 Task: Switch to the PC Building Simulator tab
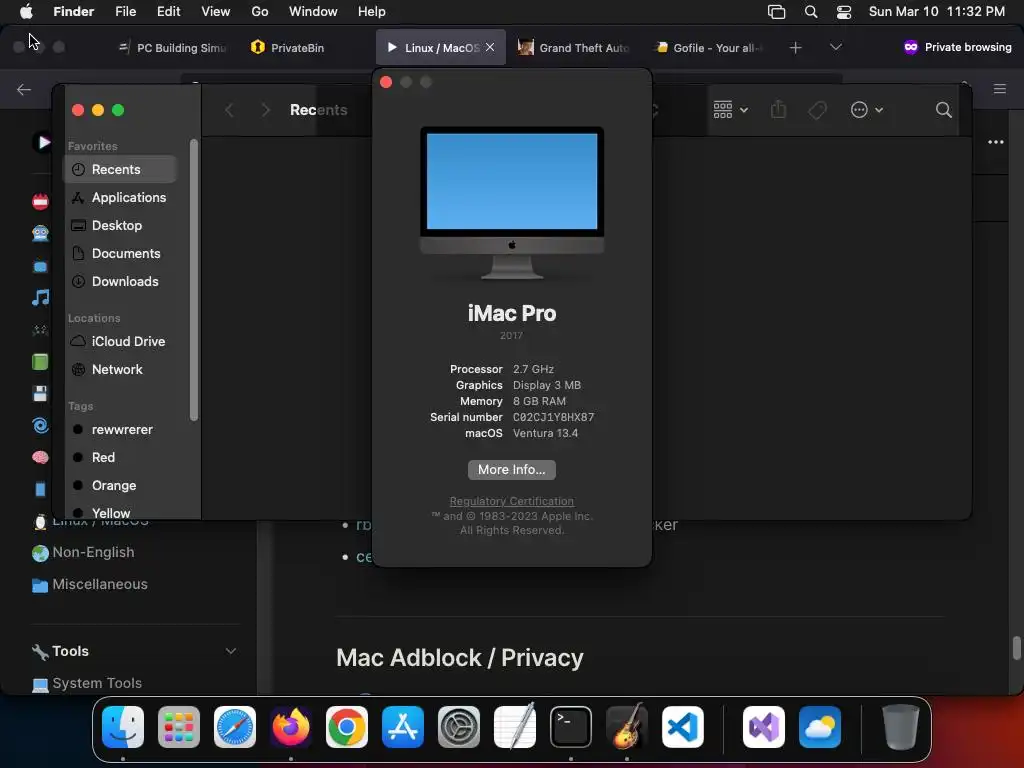pos(172,48)
